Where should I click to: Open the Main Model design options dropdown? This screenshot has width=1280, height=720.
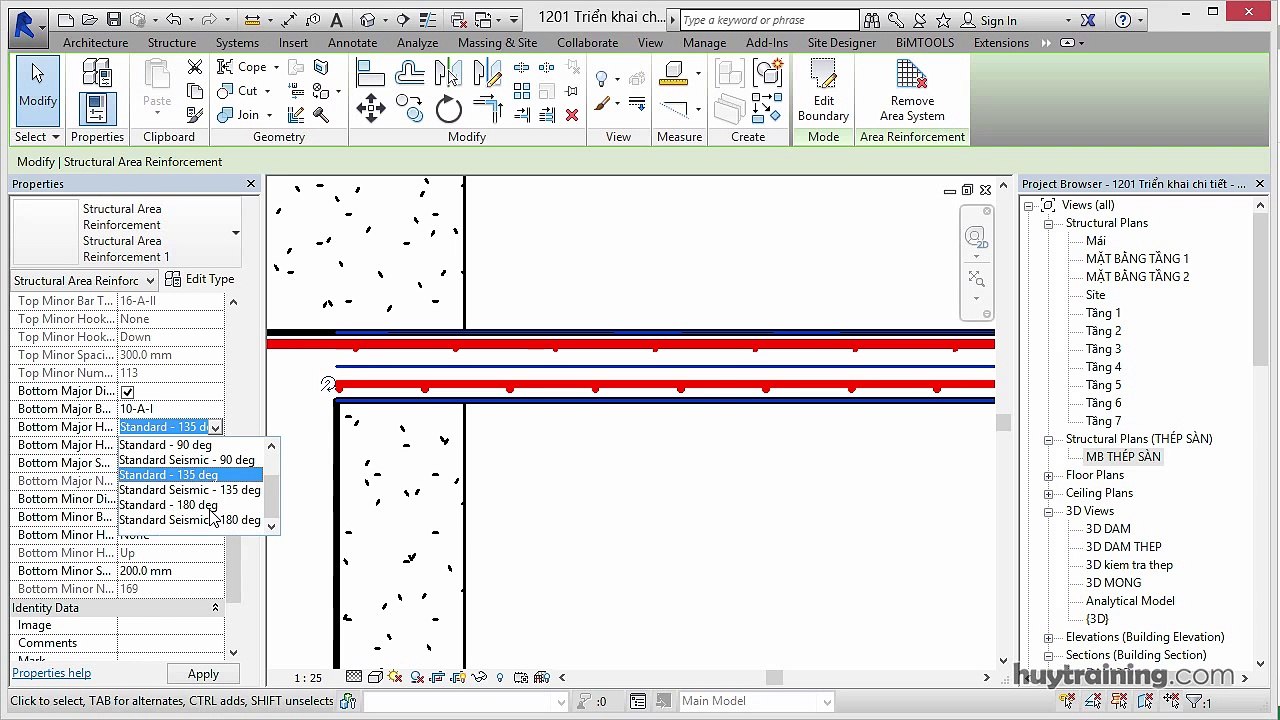tap(756, 702)
